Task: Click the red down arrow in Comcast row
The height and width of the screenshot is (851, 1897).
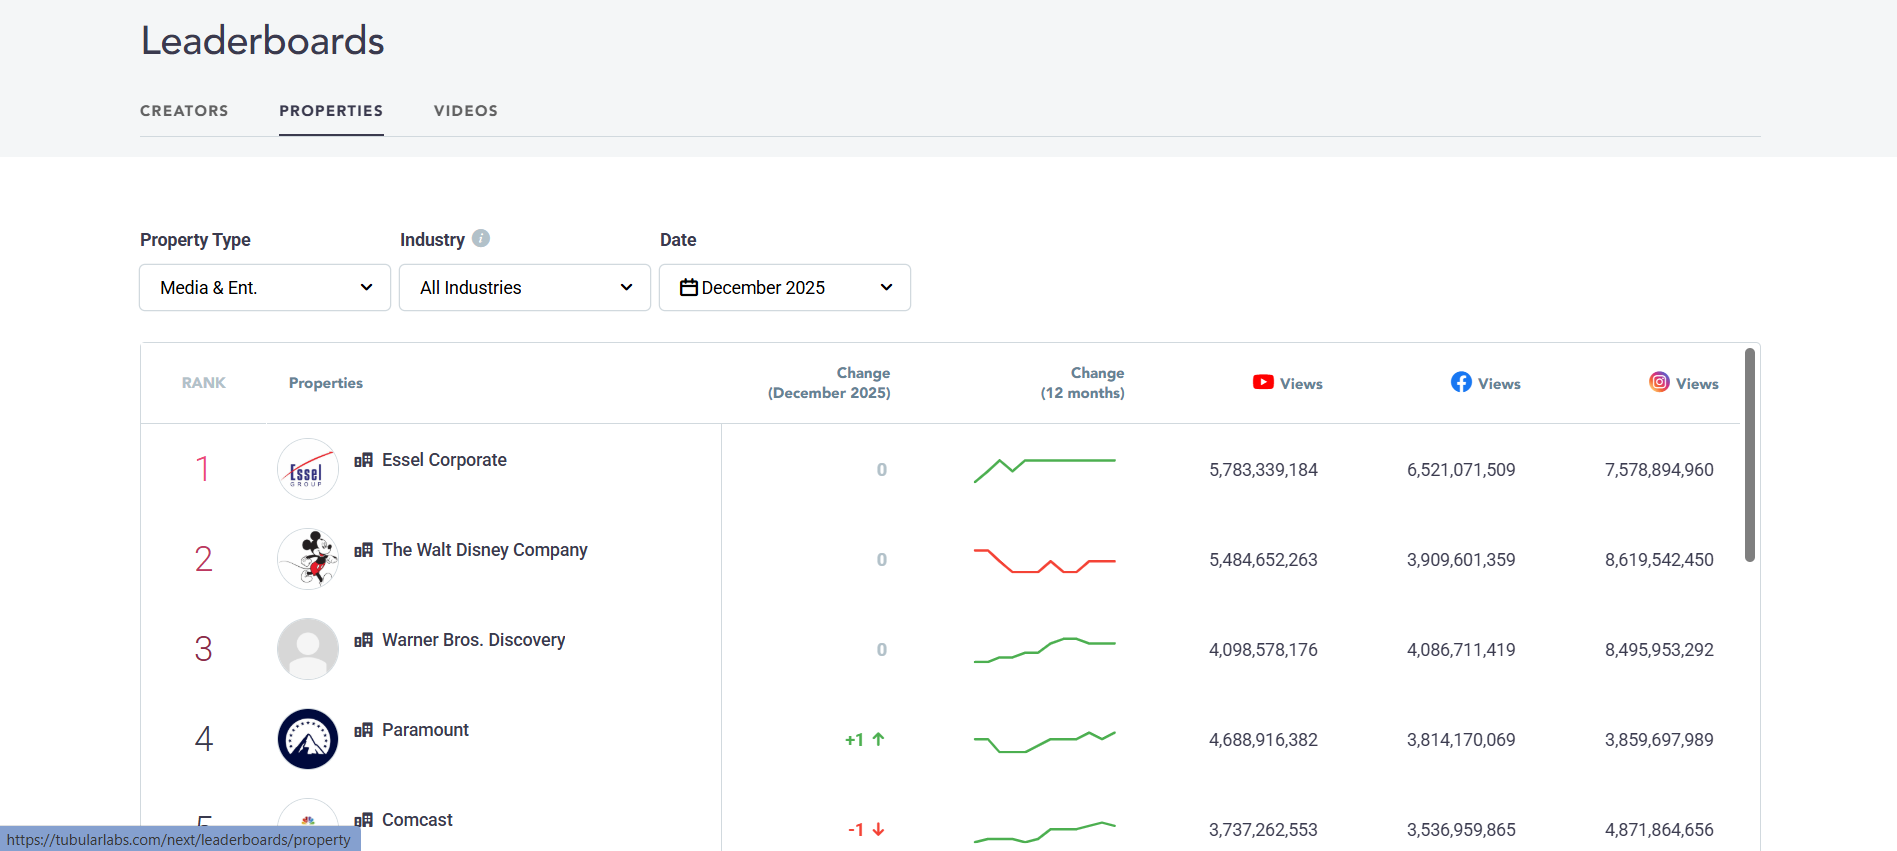Action: [x=878, y=830]
